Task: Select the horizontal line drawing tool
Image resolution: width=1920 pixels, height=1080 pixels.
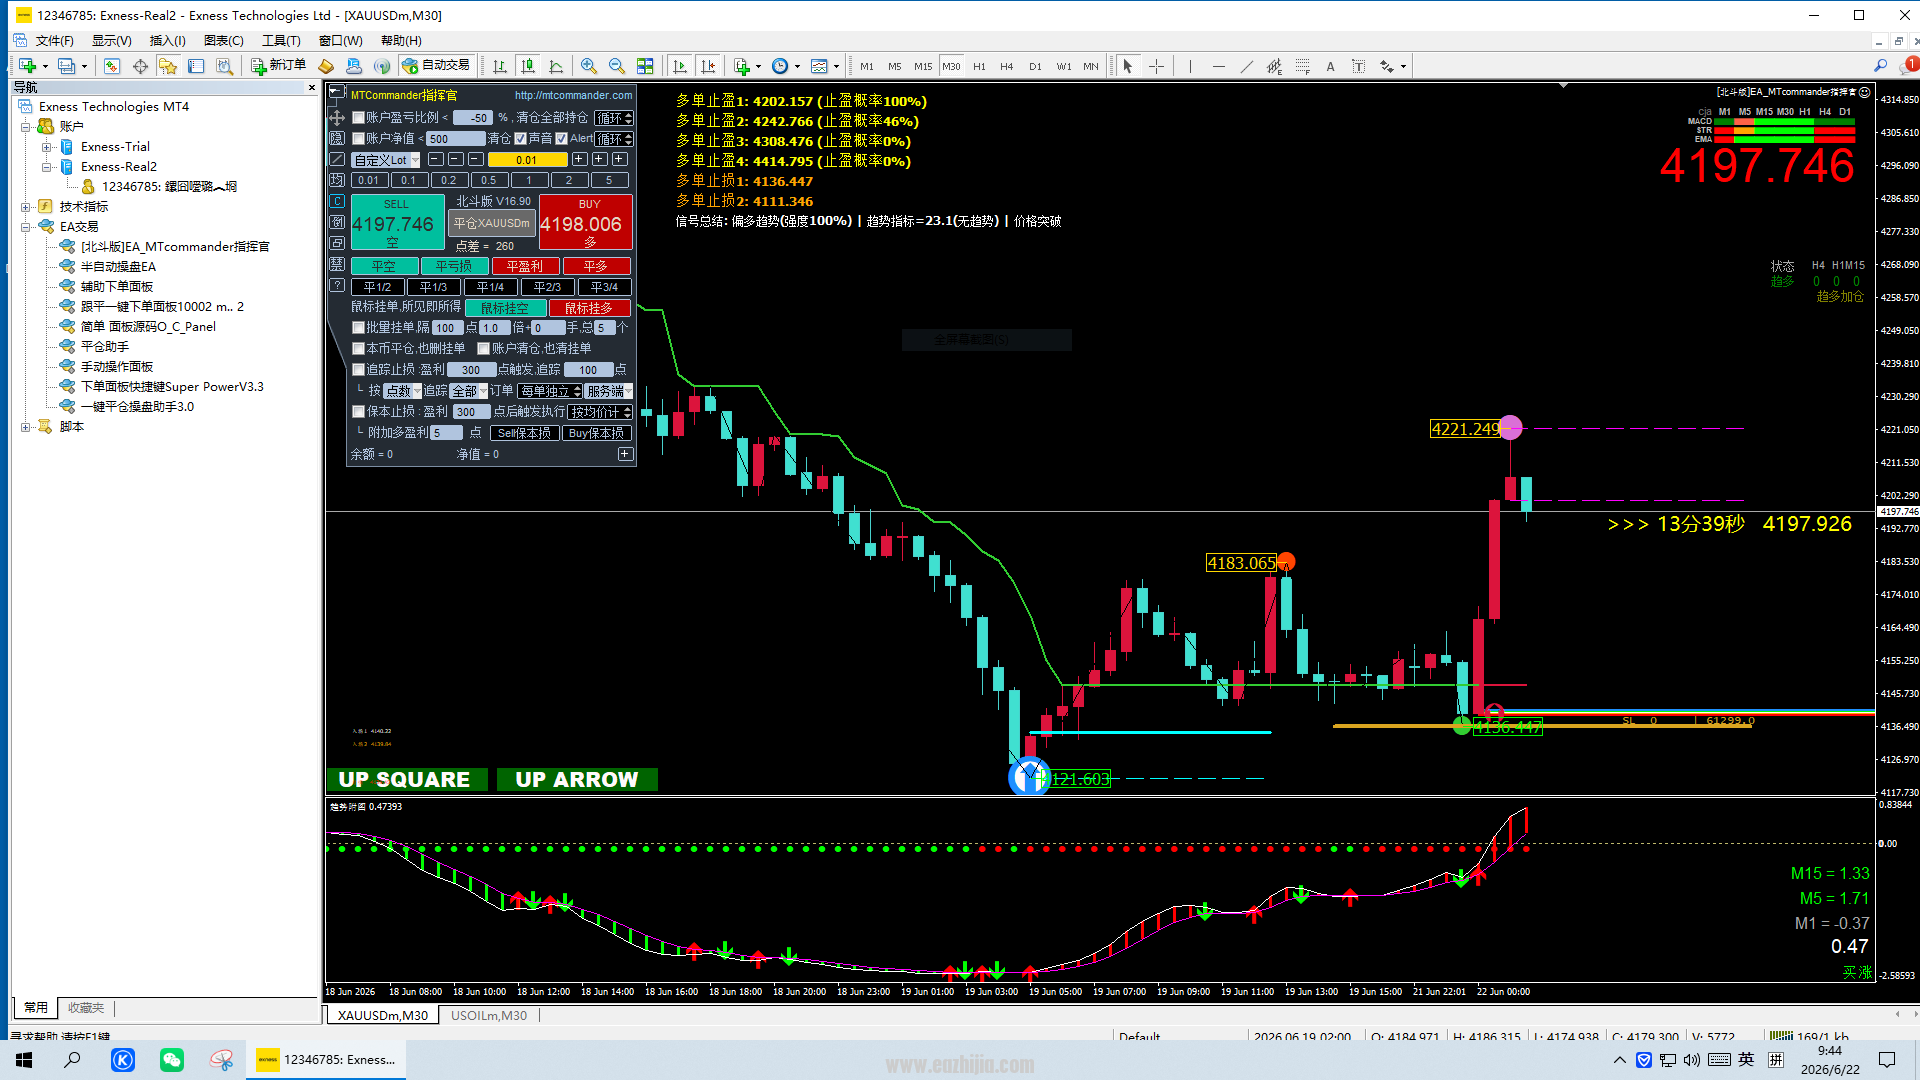Action: click(x=1218, y=66)
